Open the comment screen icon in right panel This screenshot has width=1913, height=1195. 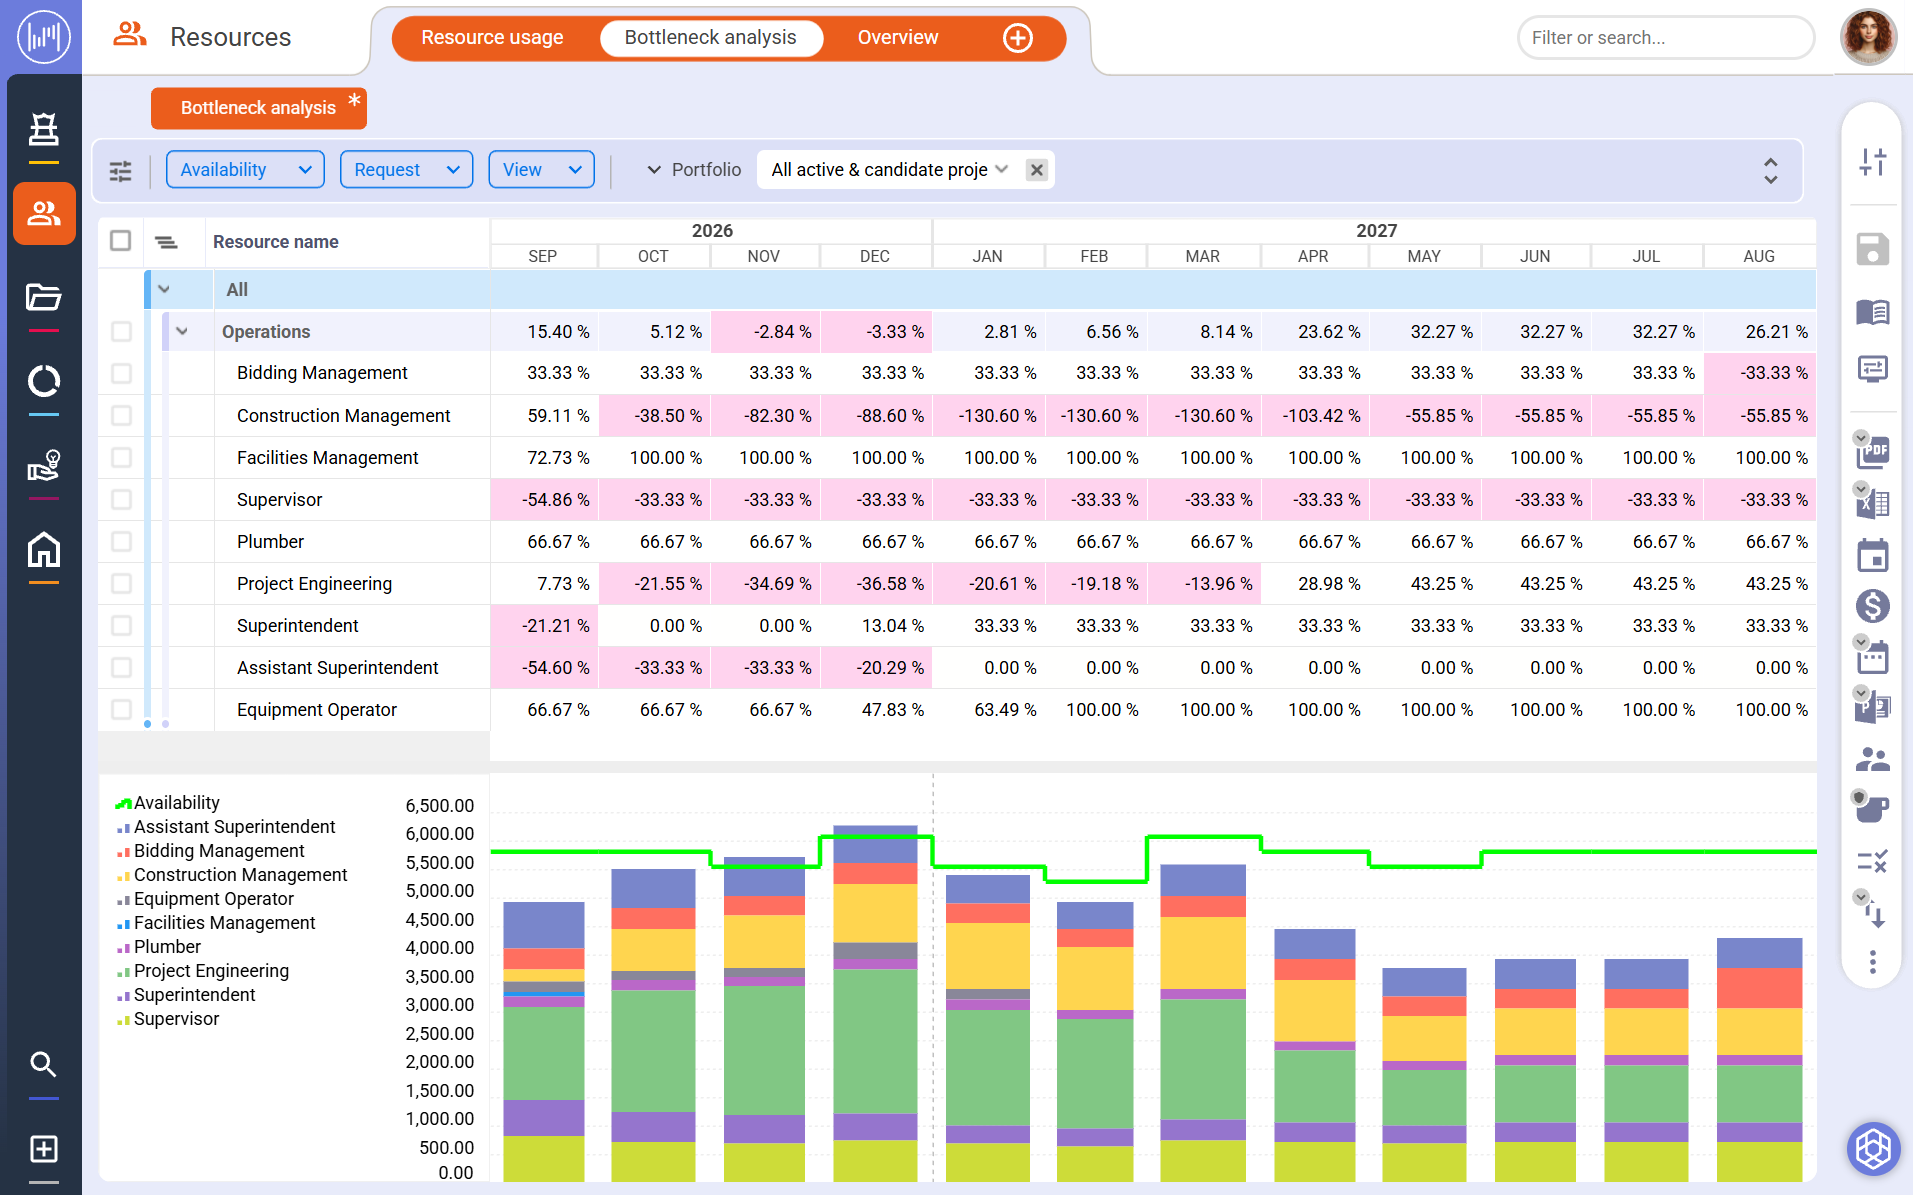(x=1873, y=369)
